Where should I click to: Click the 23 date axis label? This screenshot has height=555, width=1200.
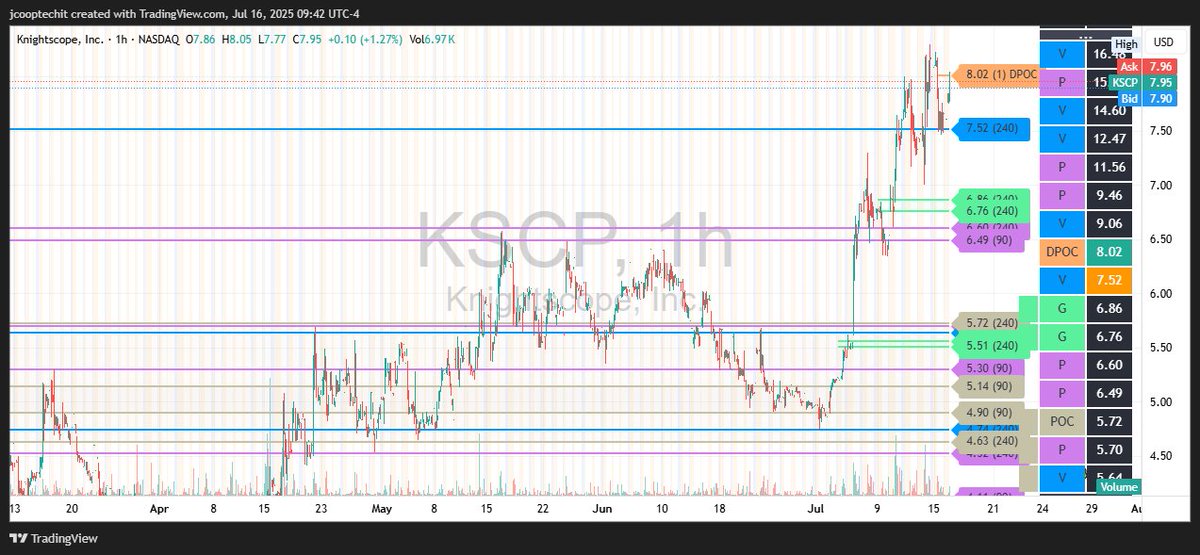320,508
